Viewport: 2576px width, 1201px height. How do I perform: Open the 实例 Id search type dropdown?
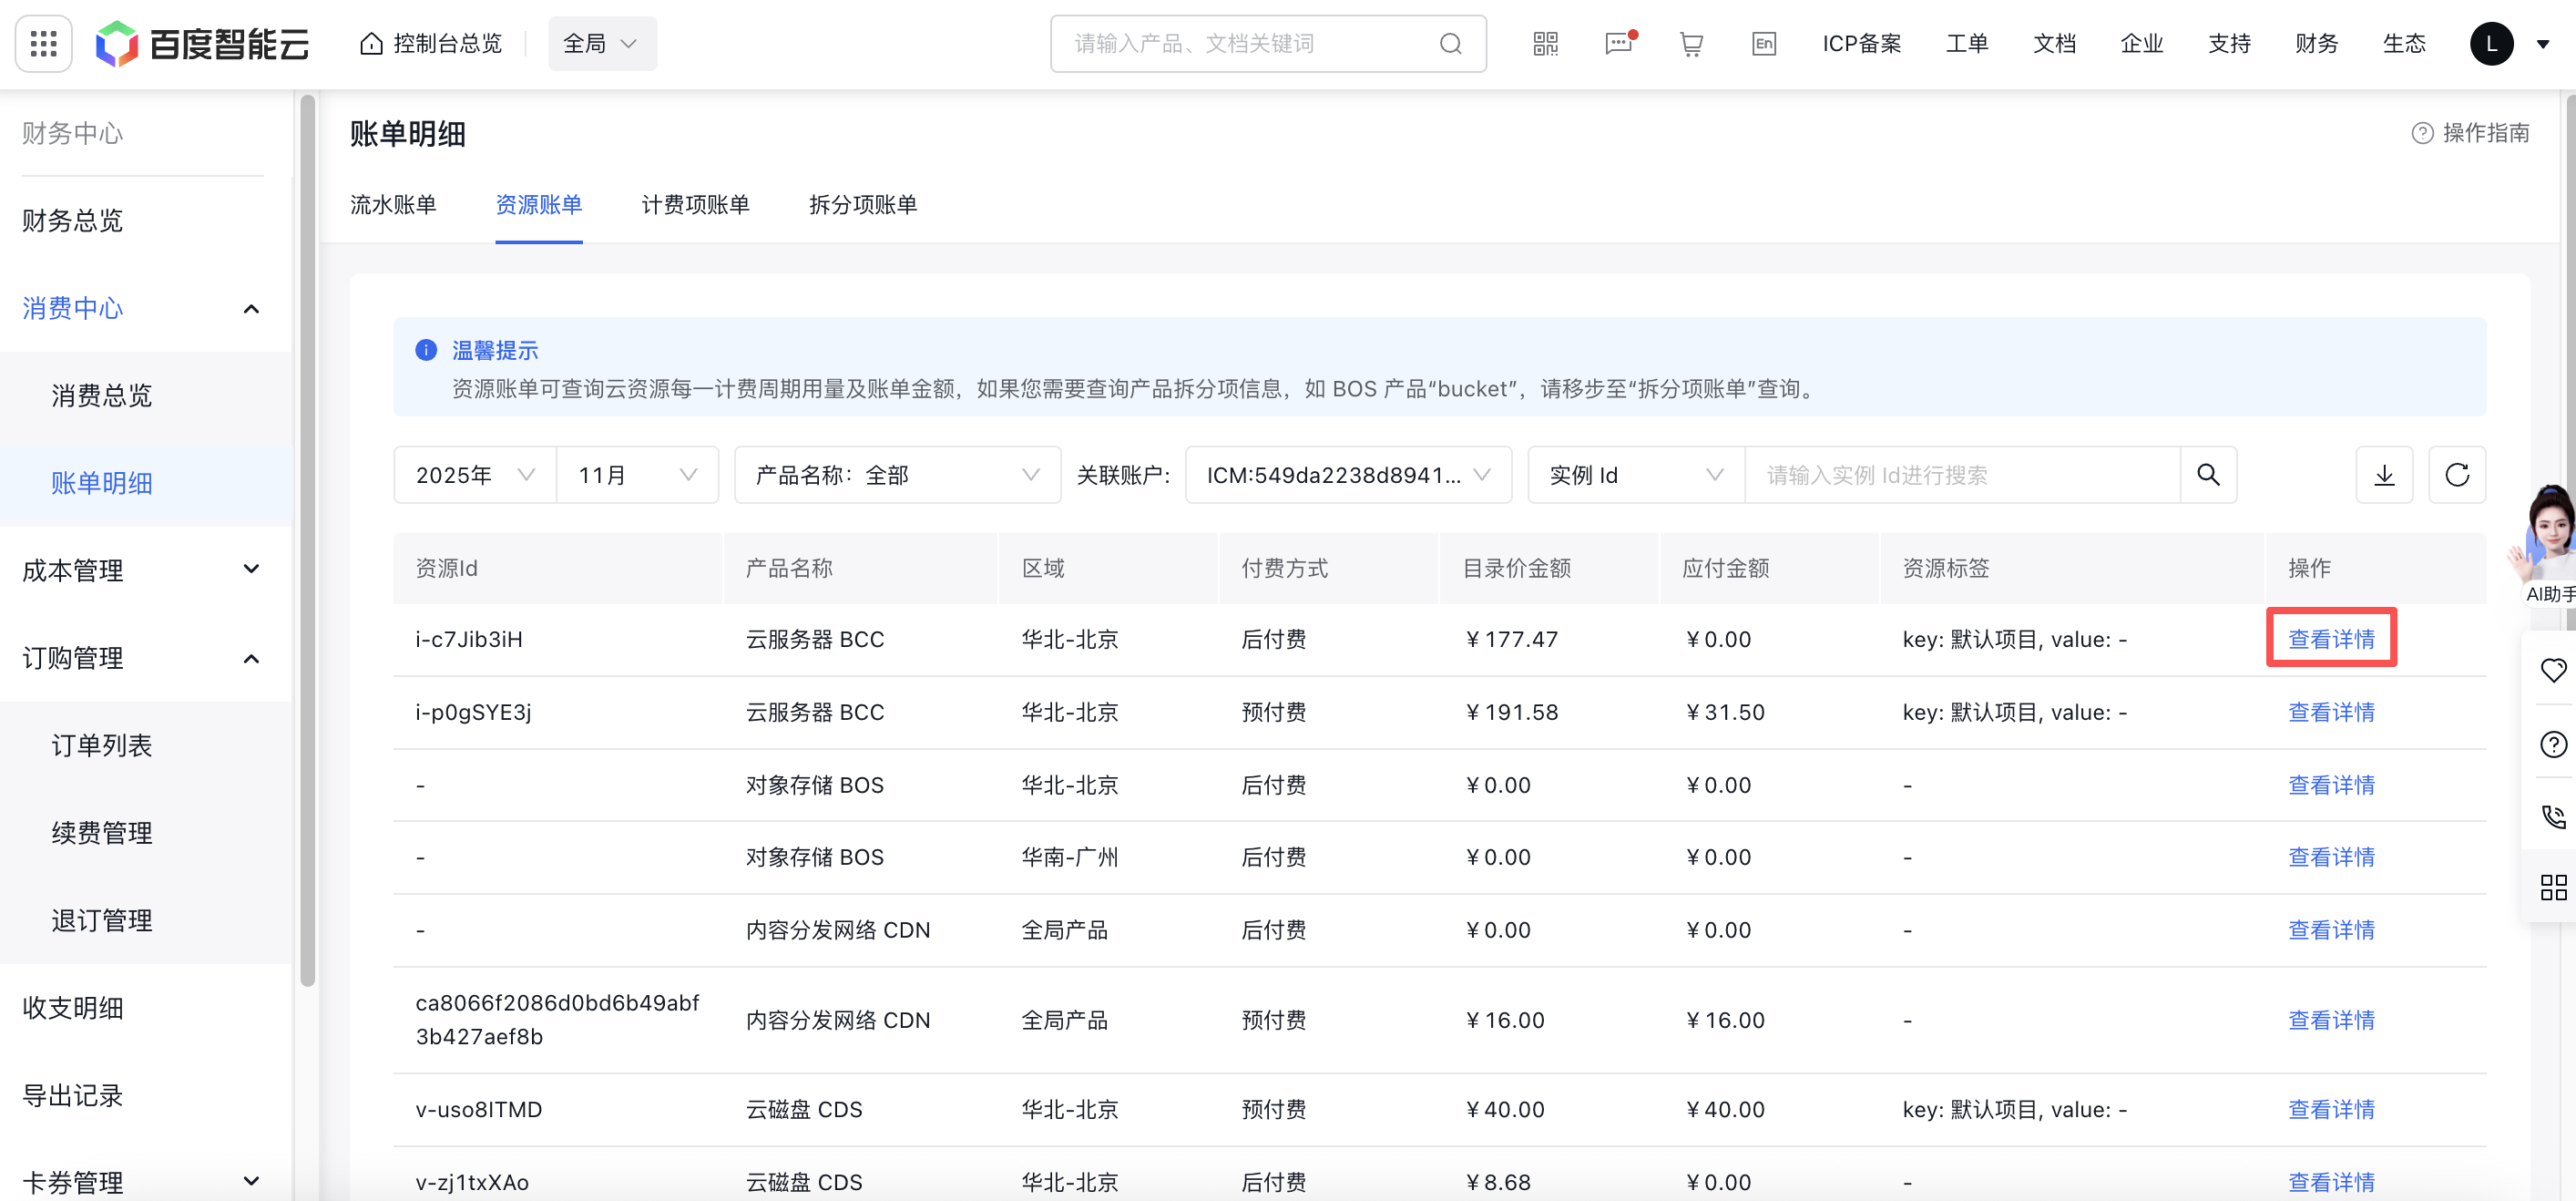click(1636, 475)
